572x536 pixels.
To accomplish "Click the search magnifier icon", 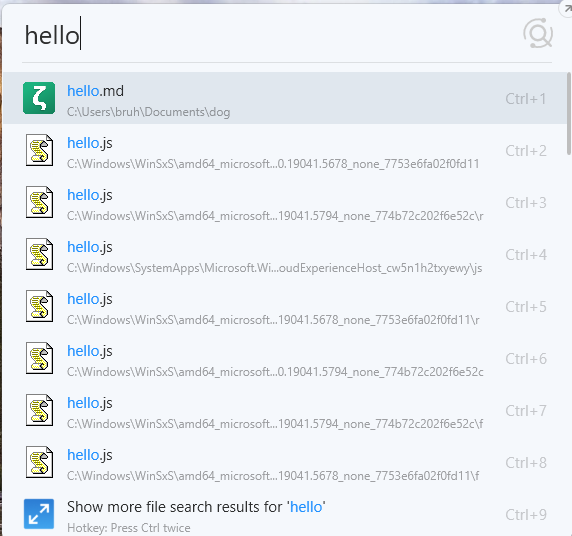I will (x=538, y=33).
